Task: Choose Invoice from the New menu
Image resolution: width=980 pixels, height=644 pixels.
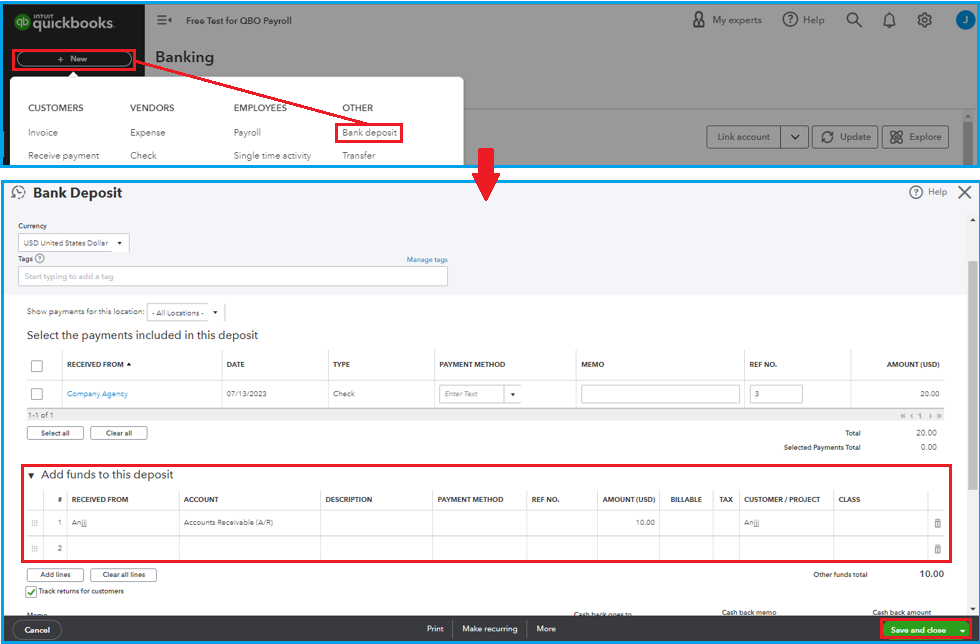Action: click(42, 133)
